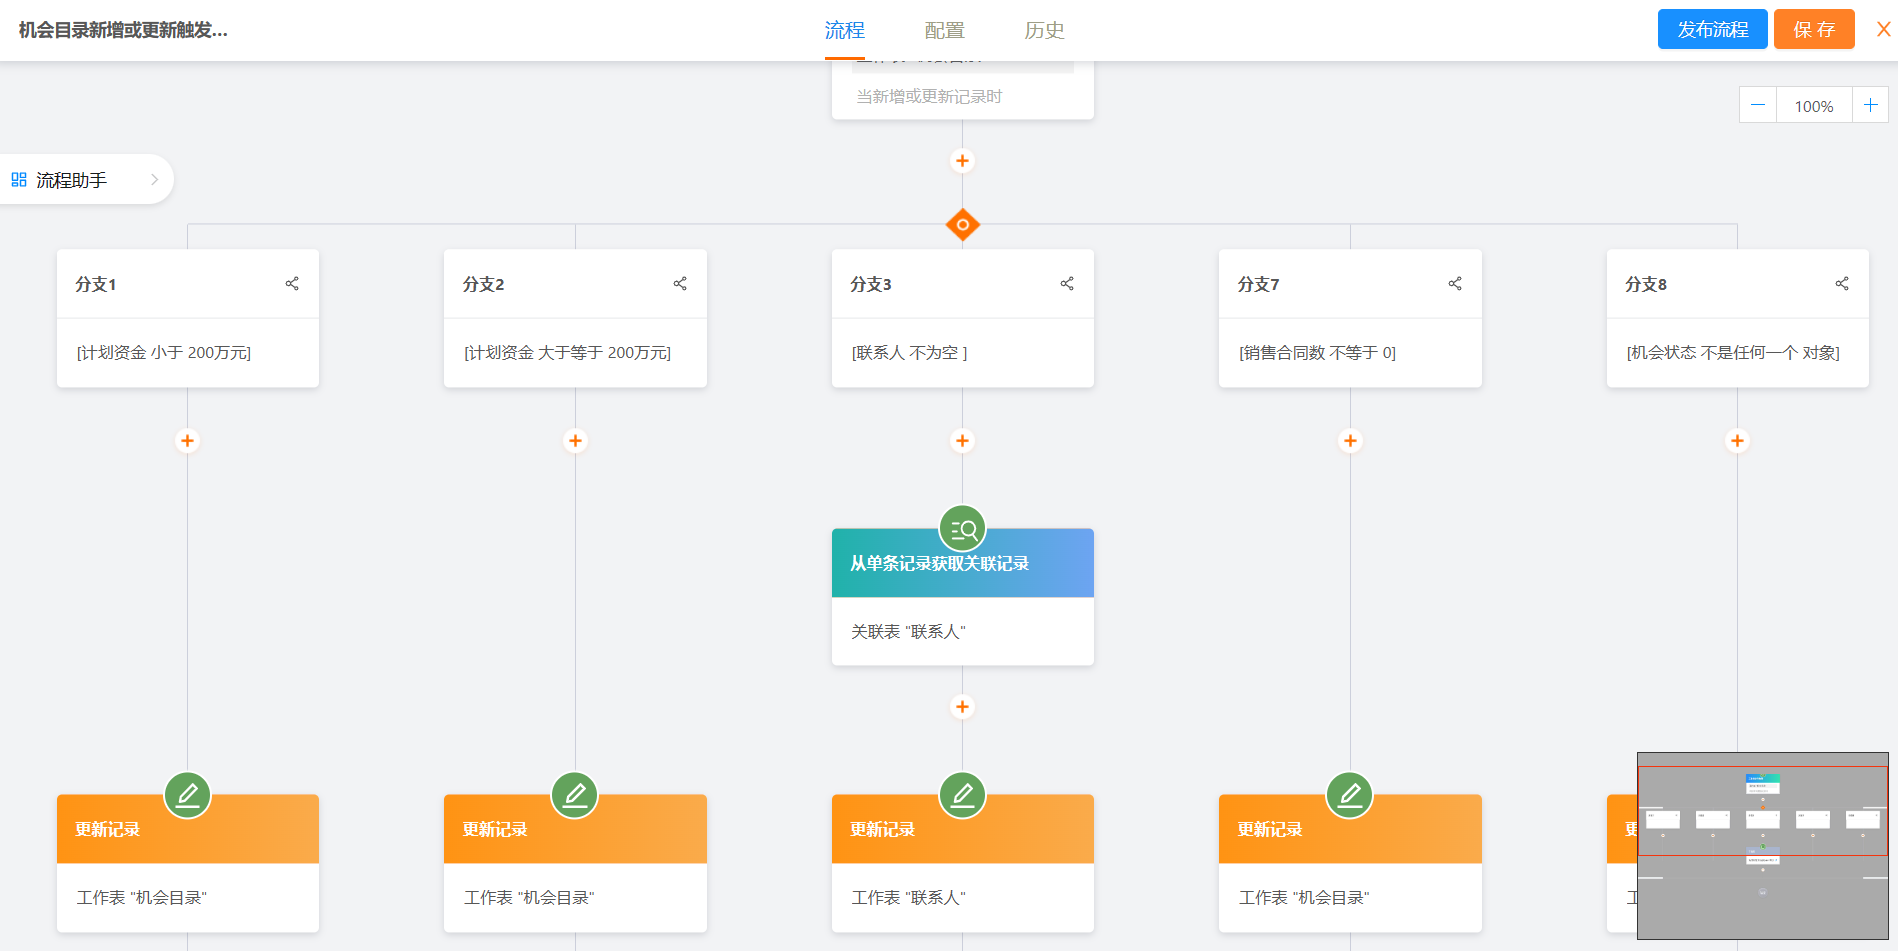Click the zoom-in plus button

[x=1871, y=104]
